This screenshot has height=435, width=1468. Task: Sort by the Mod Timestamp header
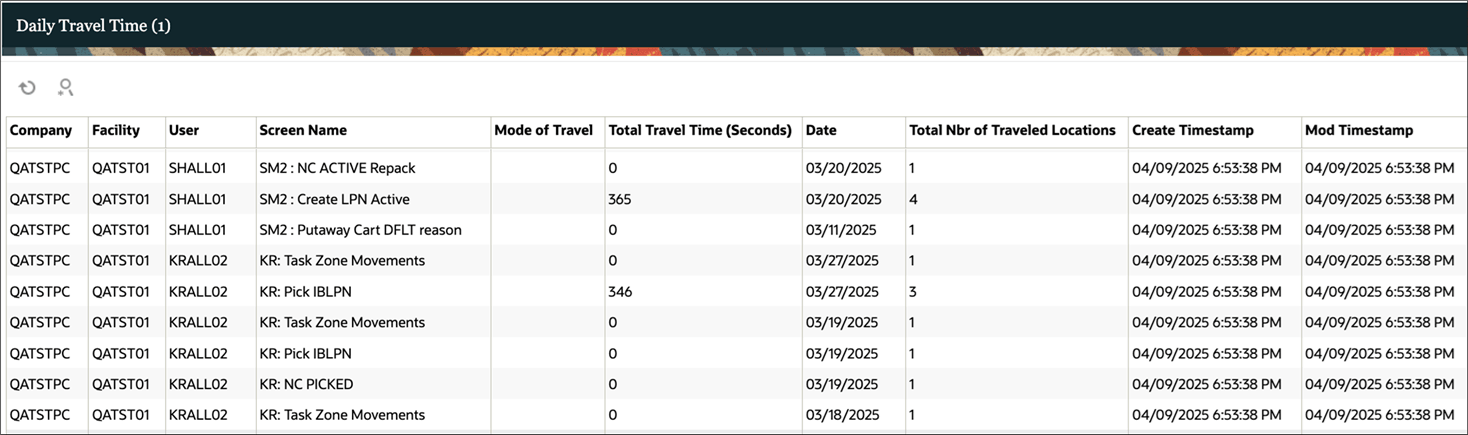(1359, 130)
